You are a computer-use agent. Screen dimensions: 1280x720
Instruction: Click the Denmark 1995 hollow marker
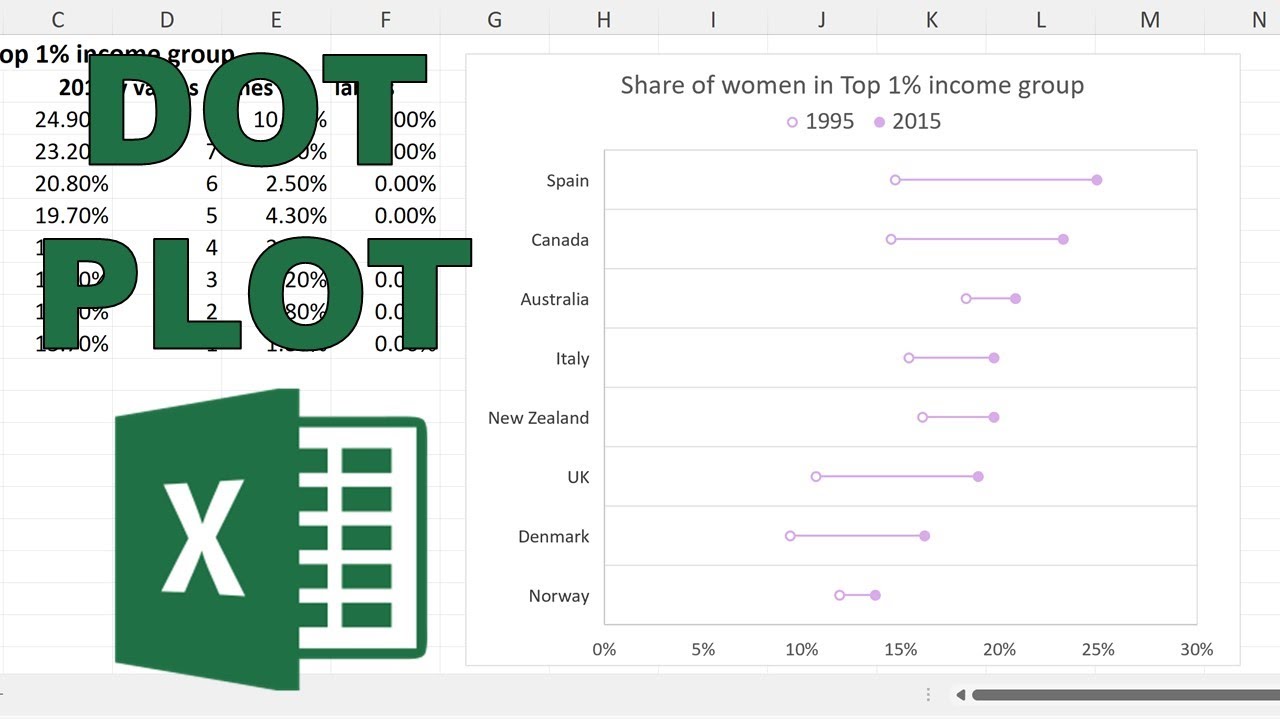point(790,536)
